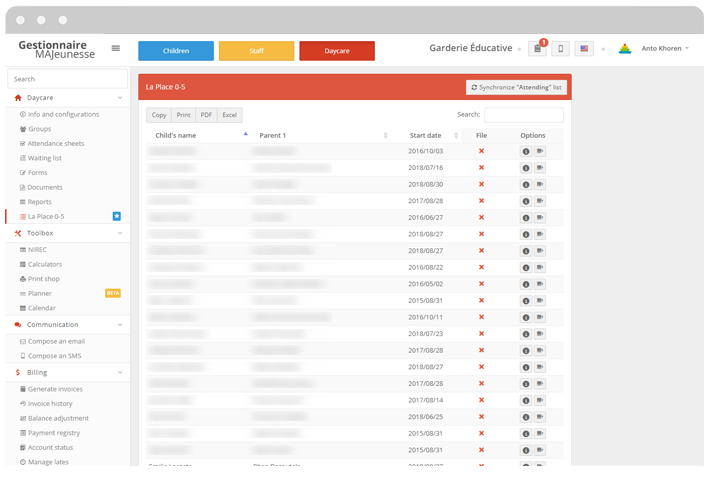Click the mobile device icon
Image resolution: width=710 pixels, height=478 pixels.
561,49
